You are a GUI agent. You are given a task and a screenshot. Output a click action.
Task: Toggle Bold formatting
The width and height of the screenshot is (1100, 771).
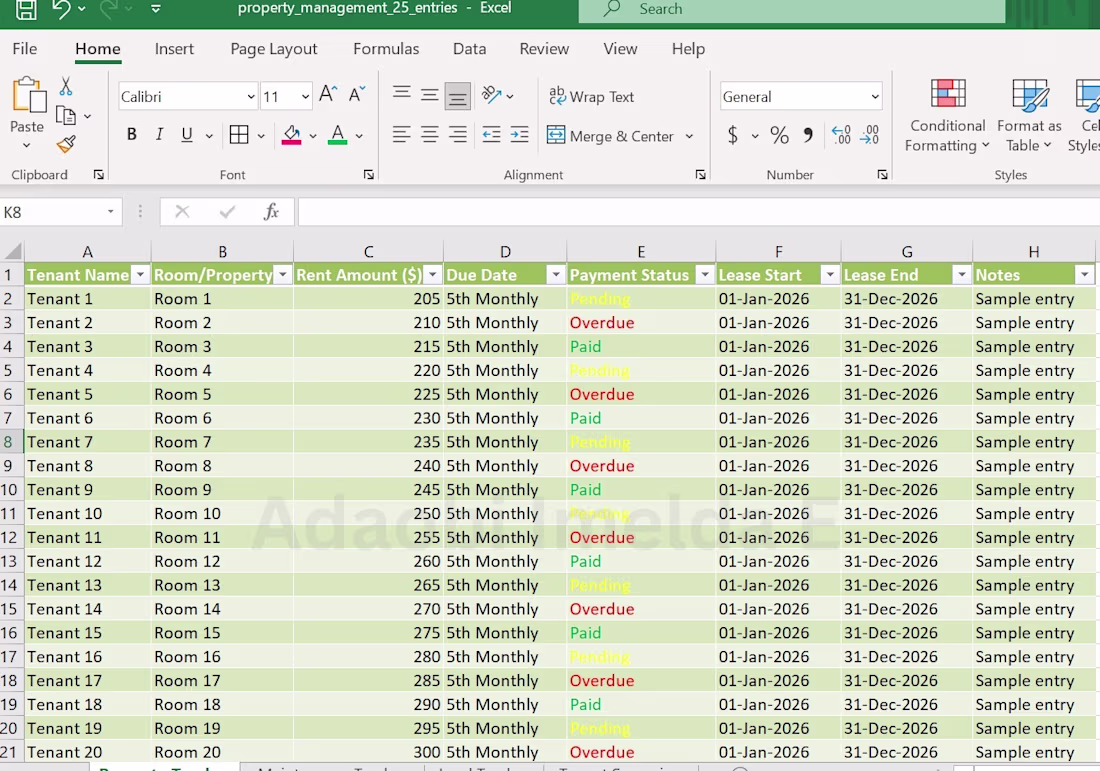coord(131,135)
